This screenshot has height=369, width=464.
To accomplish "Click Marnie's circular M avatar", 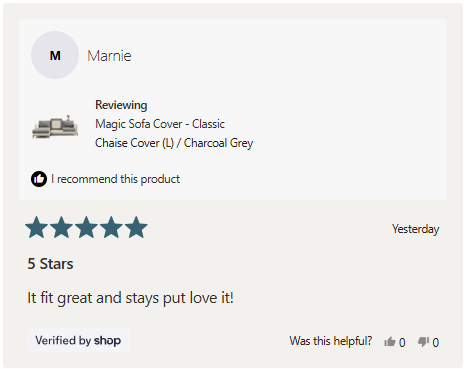I will click(x=55, y=55).
